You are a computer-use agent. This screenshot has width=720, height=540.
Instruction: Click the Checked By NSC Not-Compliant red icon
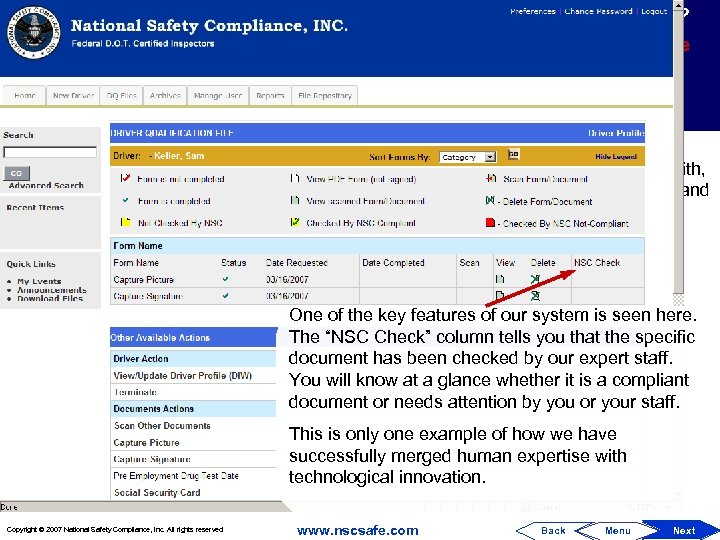coord(490,223)
